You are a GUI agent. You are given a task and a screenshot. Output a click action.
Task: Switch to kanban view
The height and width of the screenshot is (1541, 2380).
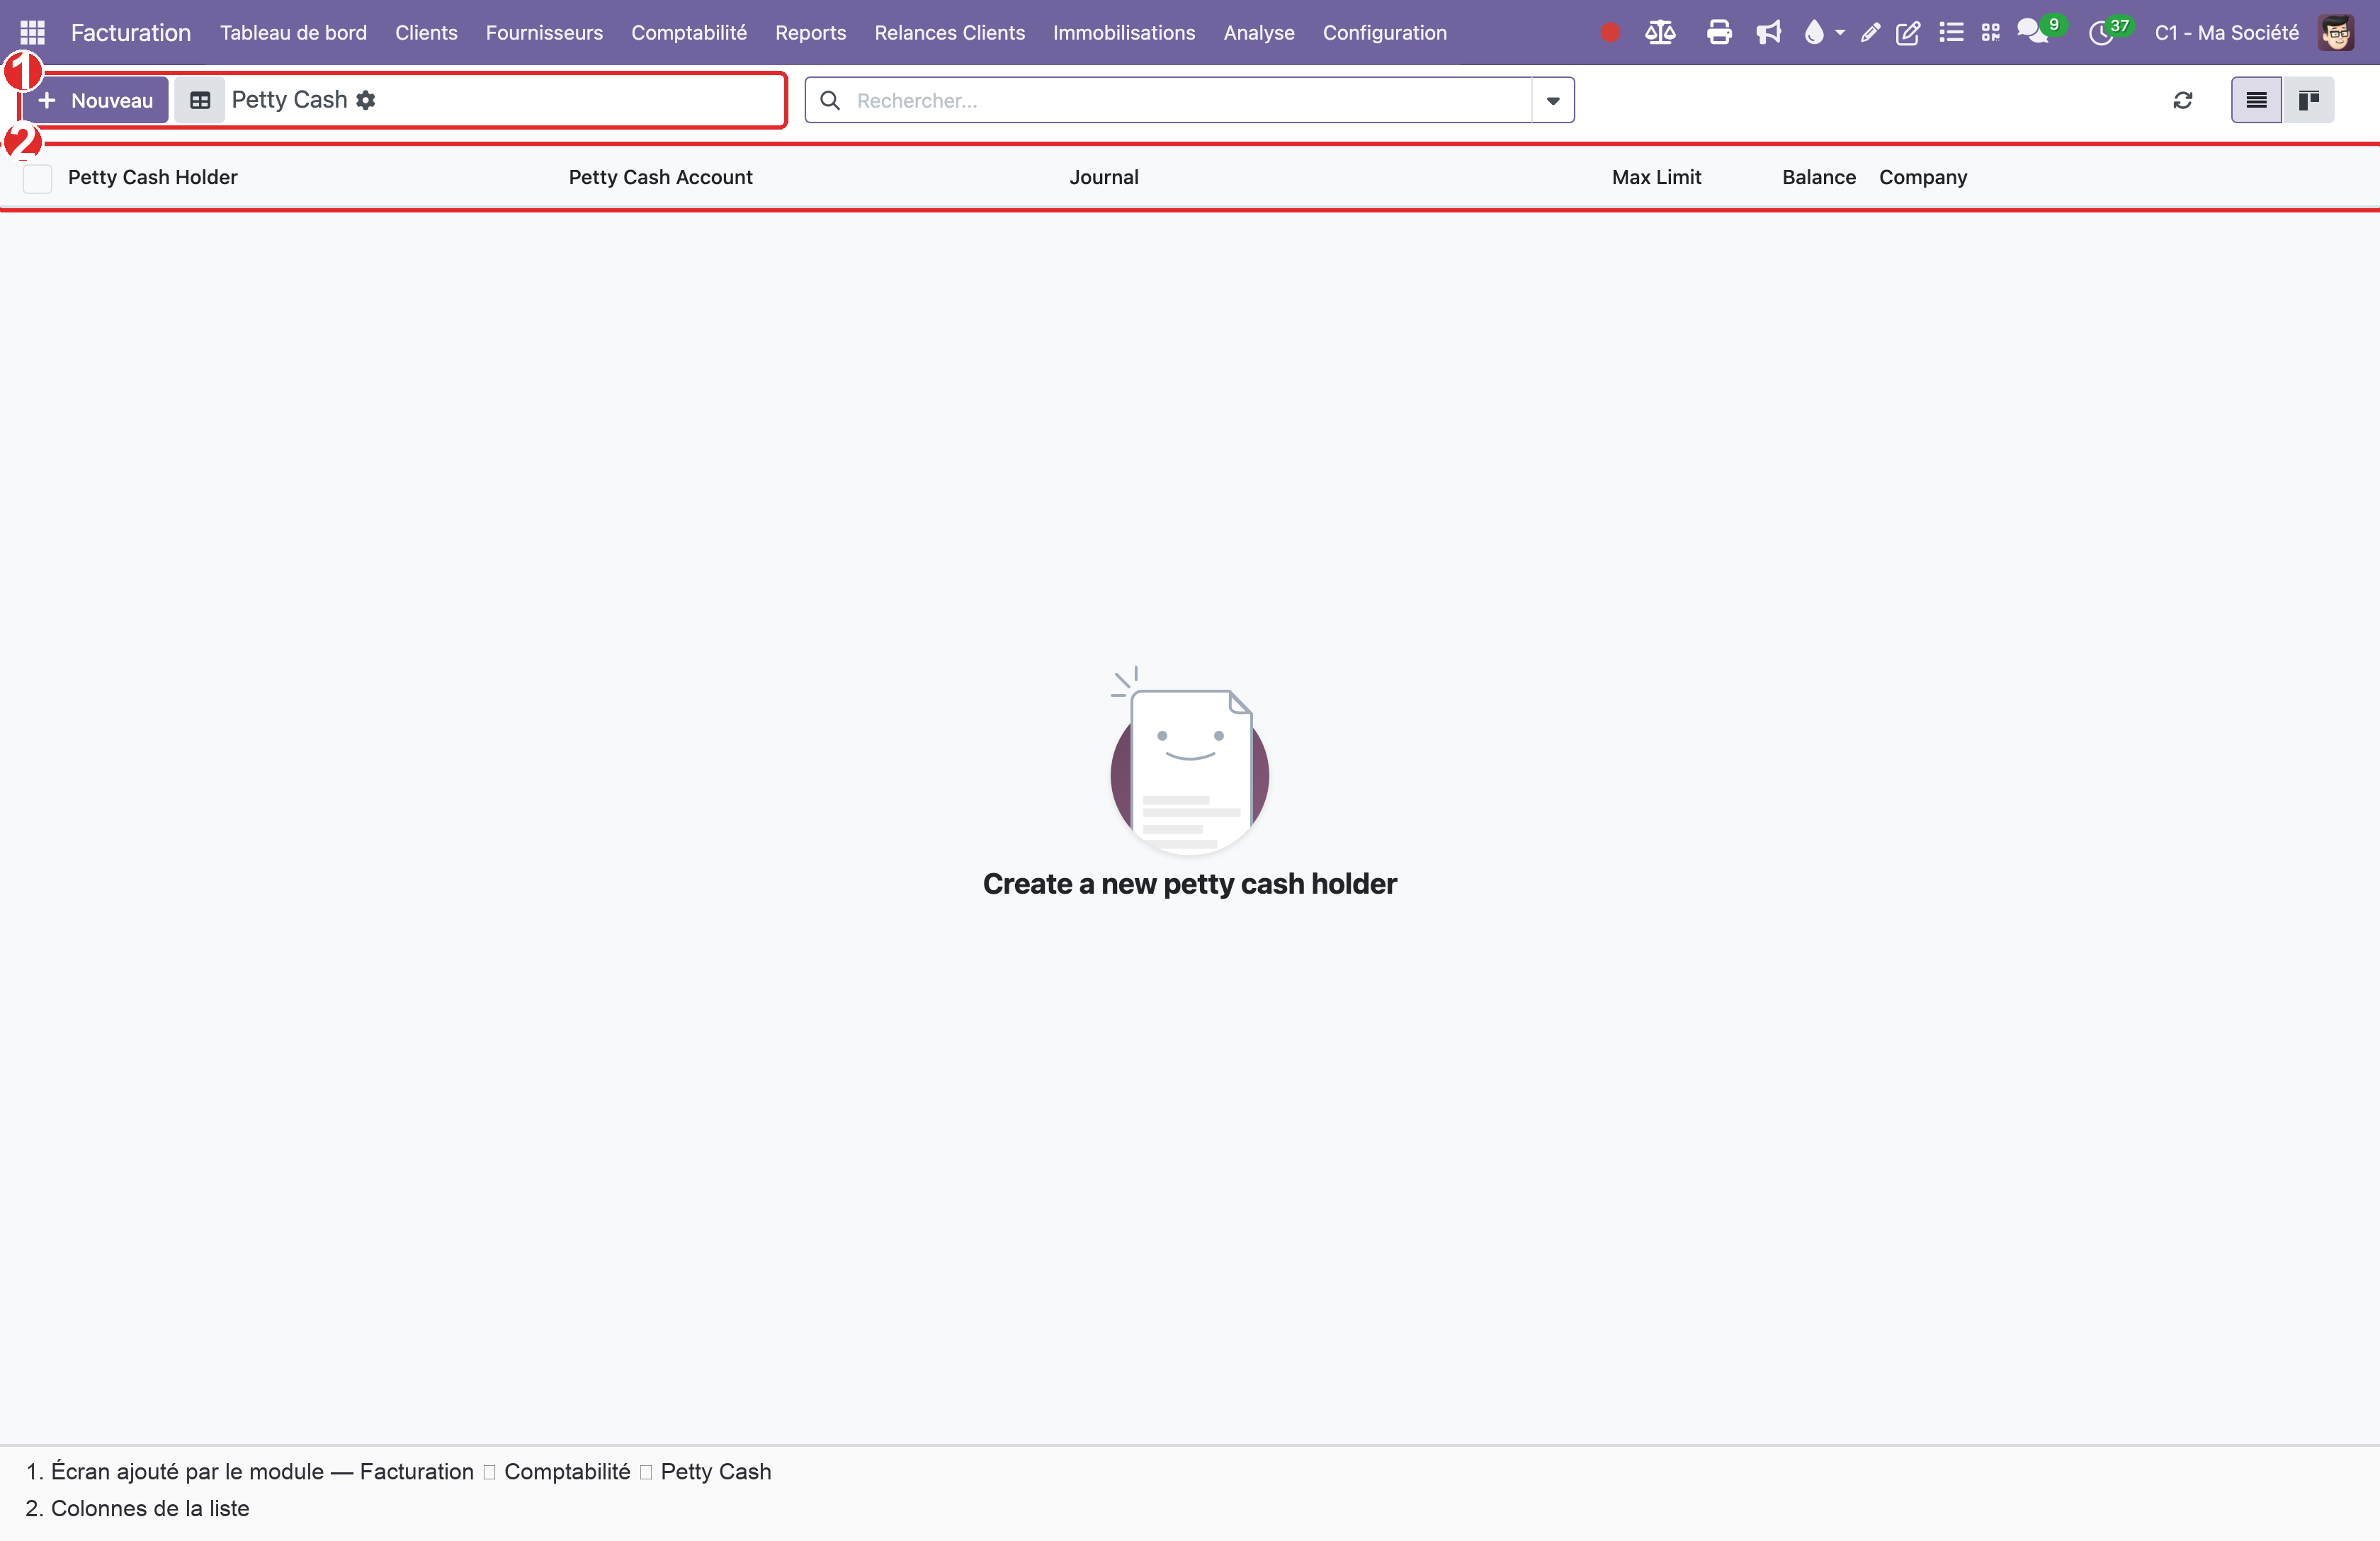coord(2308,100)
